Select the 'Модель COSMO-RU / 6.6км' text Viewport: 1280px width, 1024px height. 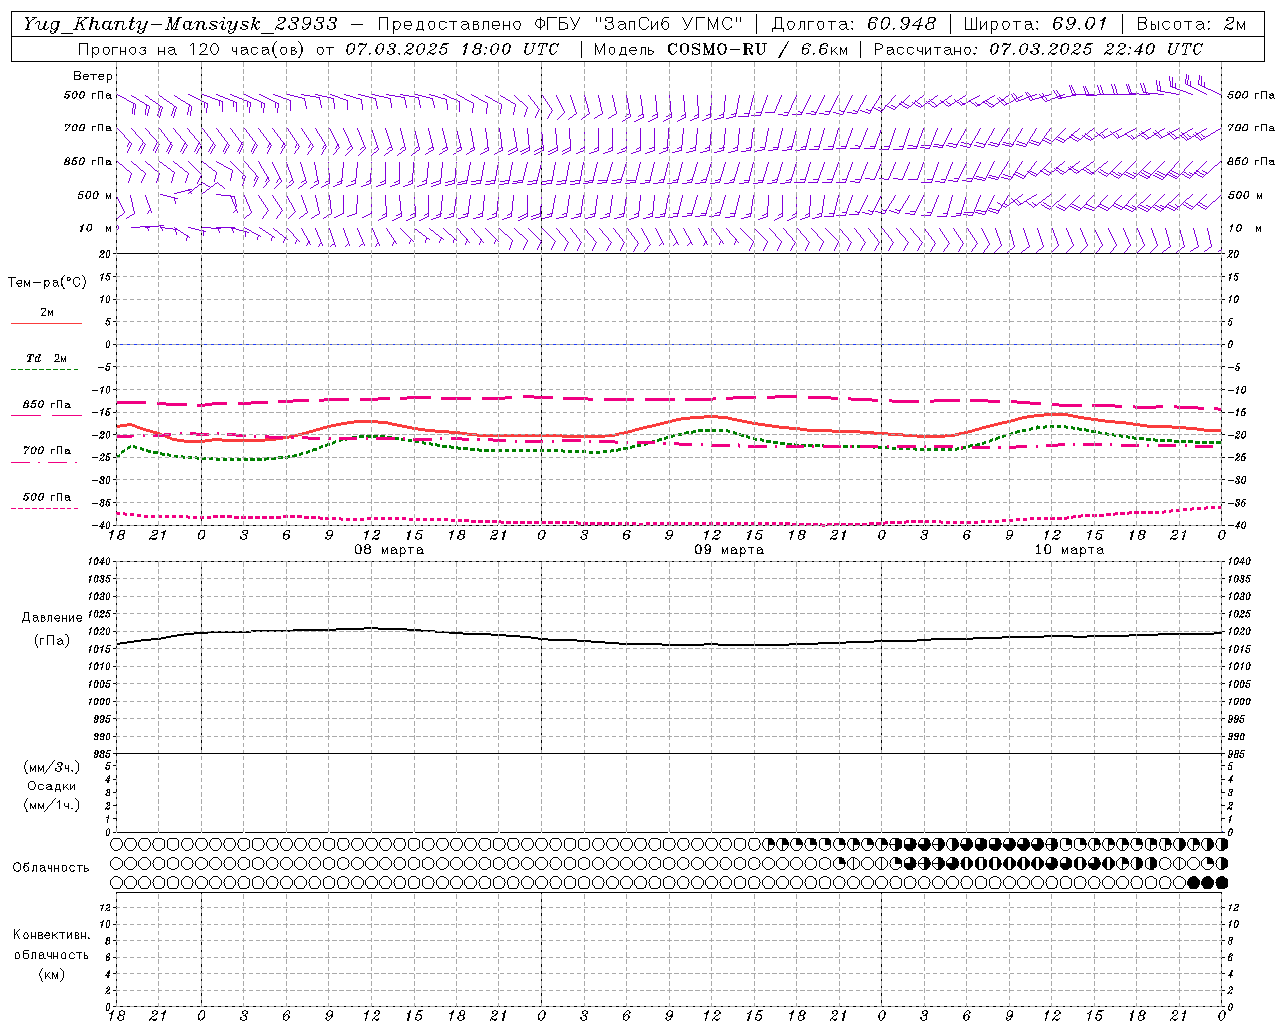720,49
